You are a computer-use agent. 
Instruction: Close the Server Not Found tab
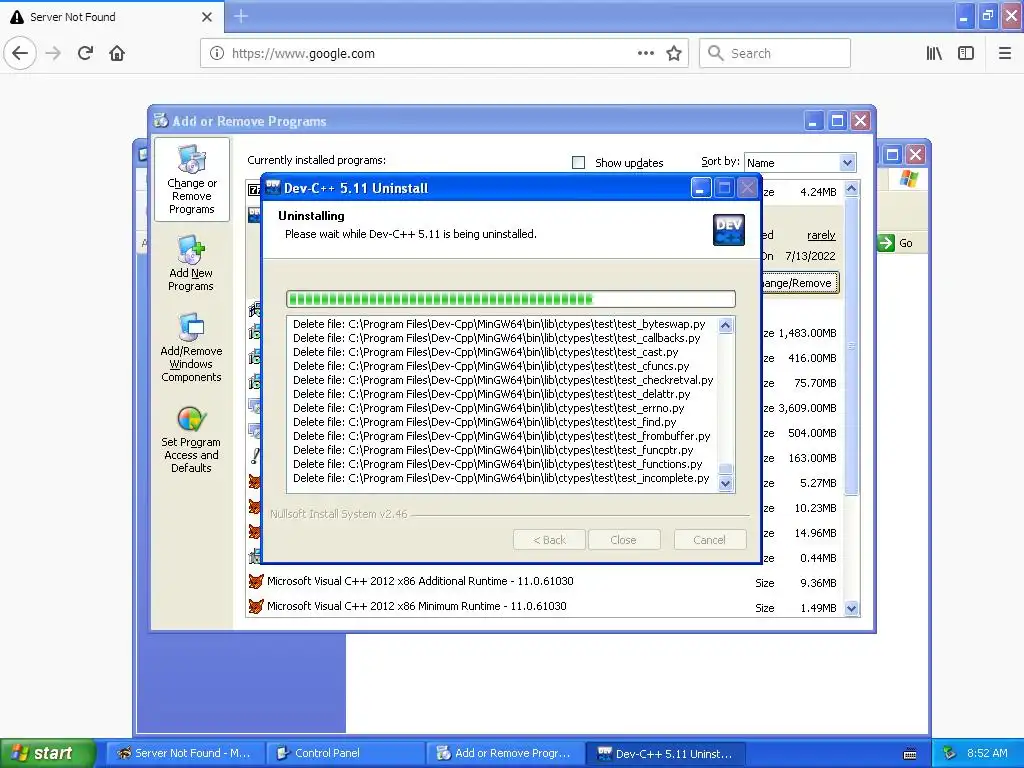[x=207, y=17]
